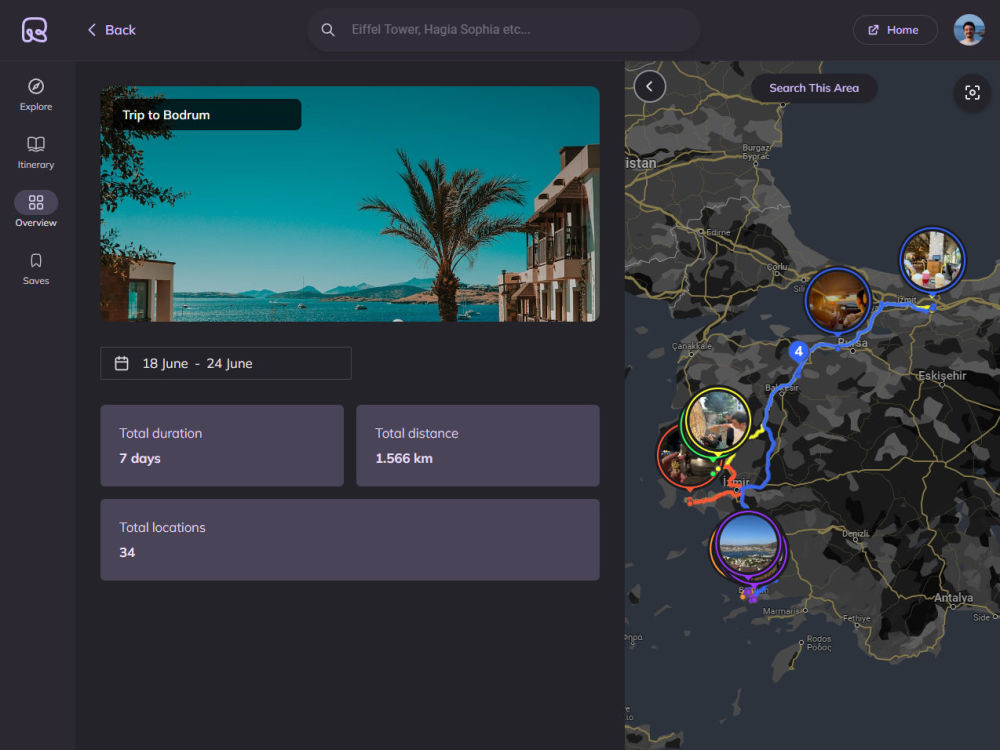Edit the Trip to Bodrum title
1000x750 pixels.
coord(207,115)
